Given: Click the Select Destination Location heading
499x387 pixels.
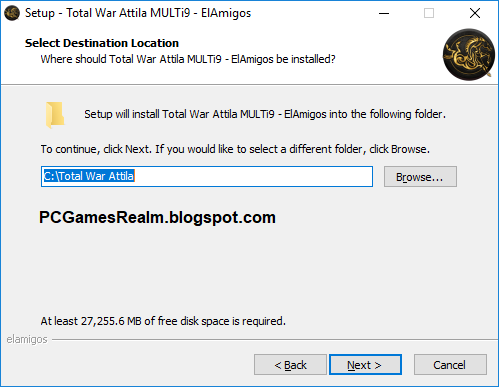Looking at the screenshot, I should [x=102, y=43].
